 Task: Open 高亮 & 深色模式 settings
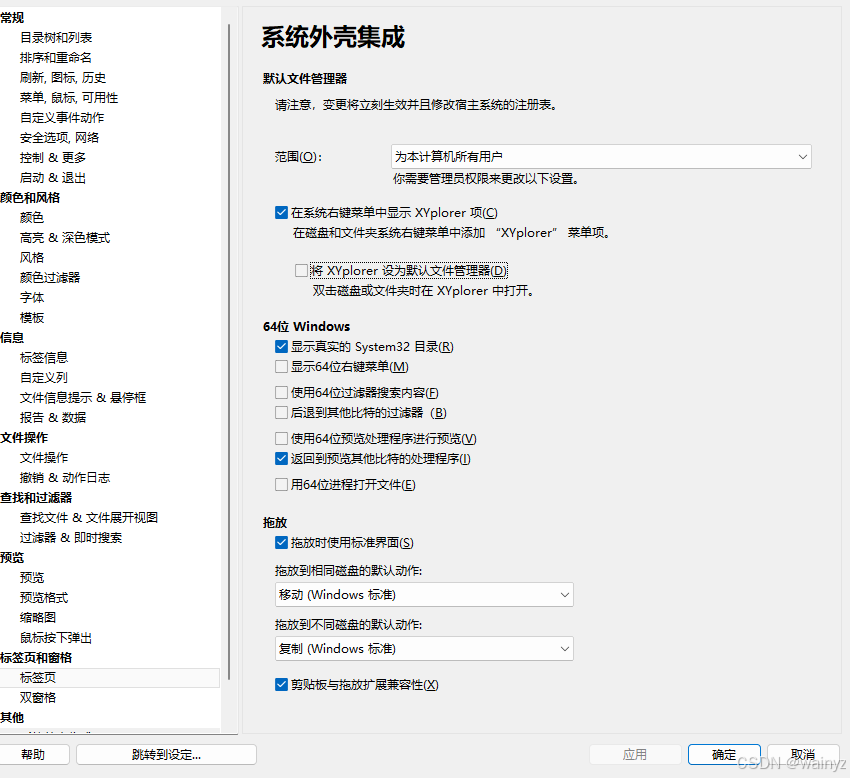point(65,238)
